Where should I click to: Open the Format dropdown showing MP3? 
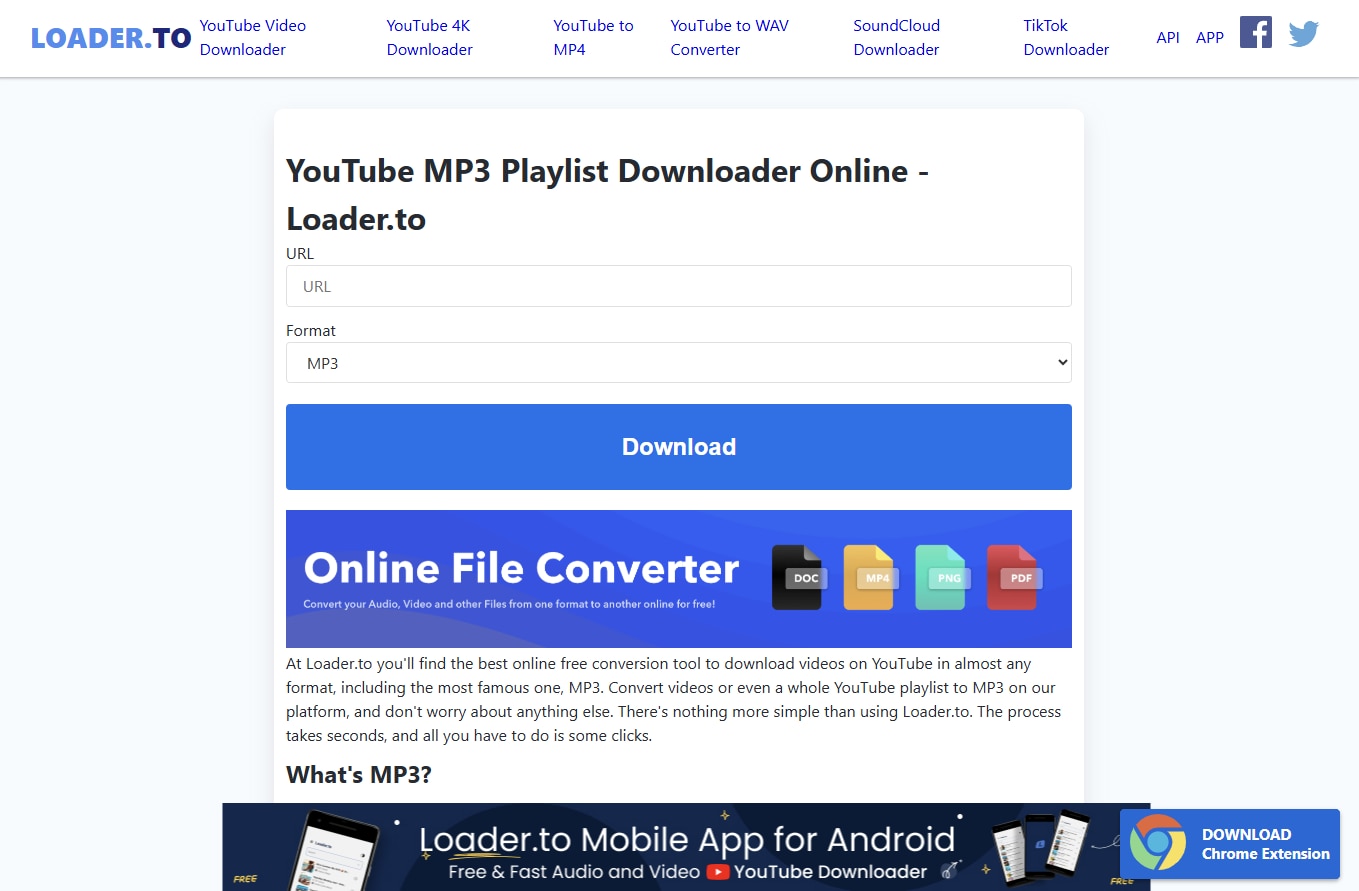[x=678, y=363]
